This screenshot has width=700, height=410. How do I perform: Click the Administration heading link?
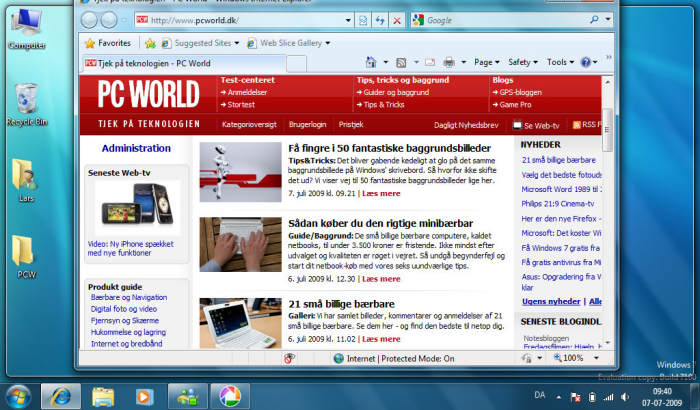click(136, 148)
